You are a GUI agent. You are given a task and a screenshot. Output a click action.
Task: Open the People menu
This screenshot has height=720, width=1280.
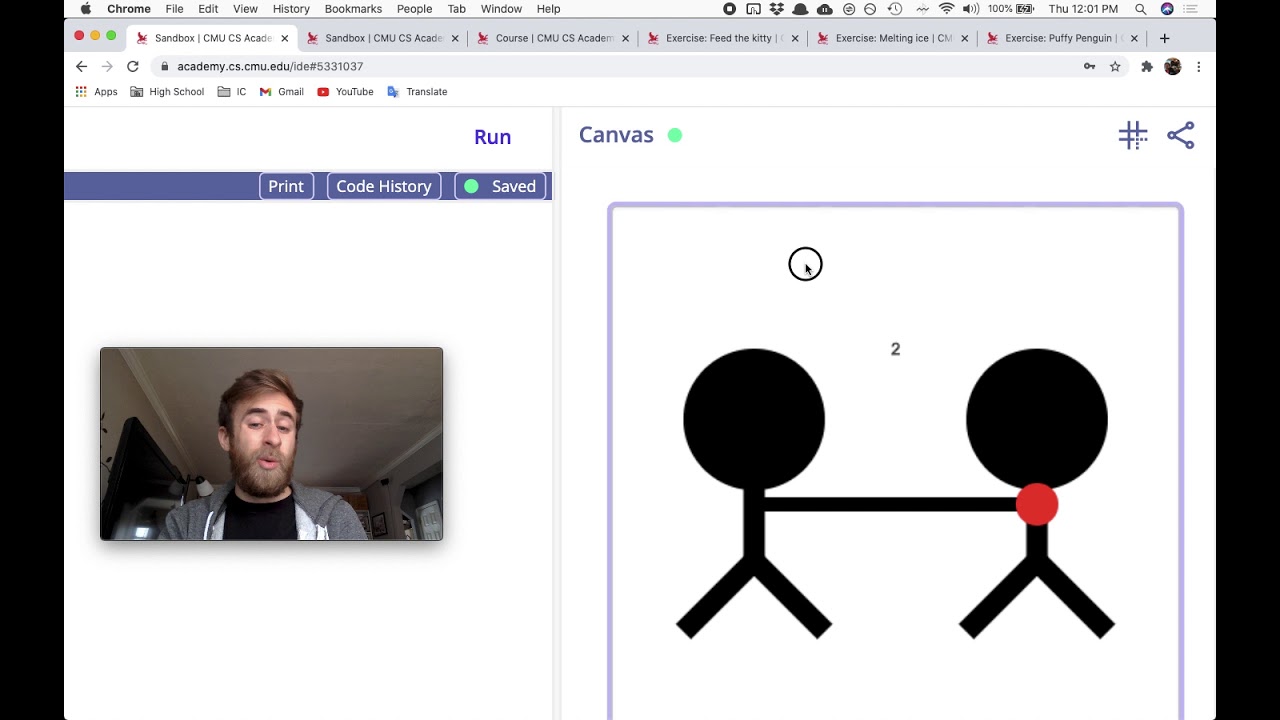414,9
